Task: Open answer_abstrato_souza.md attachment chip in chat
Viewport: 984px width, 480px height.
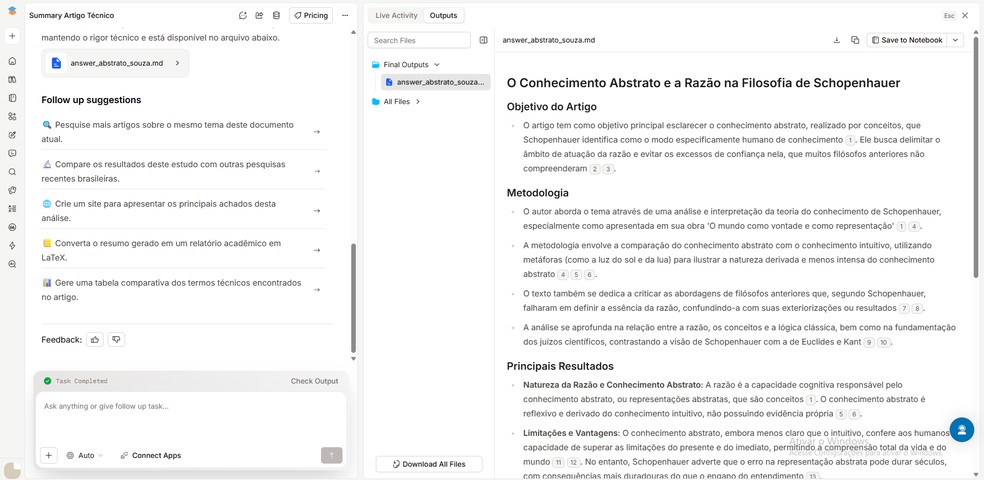Action: click(115, 63)
